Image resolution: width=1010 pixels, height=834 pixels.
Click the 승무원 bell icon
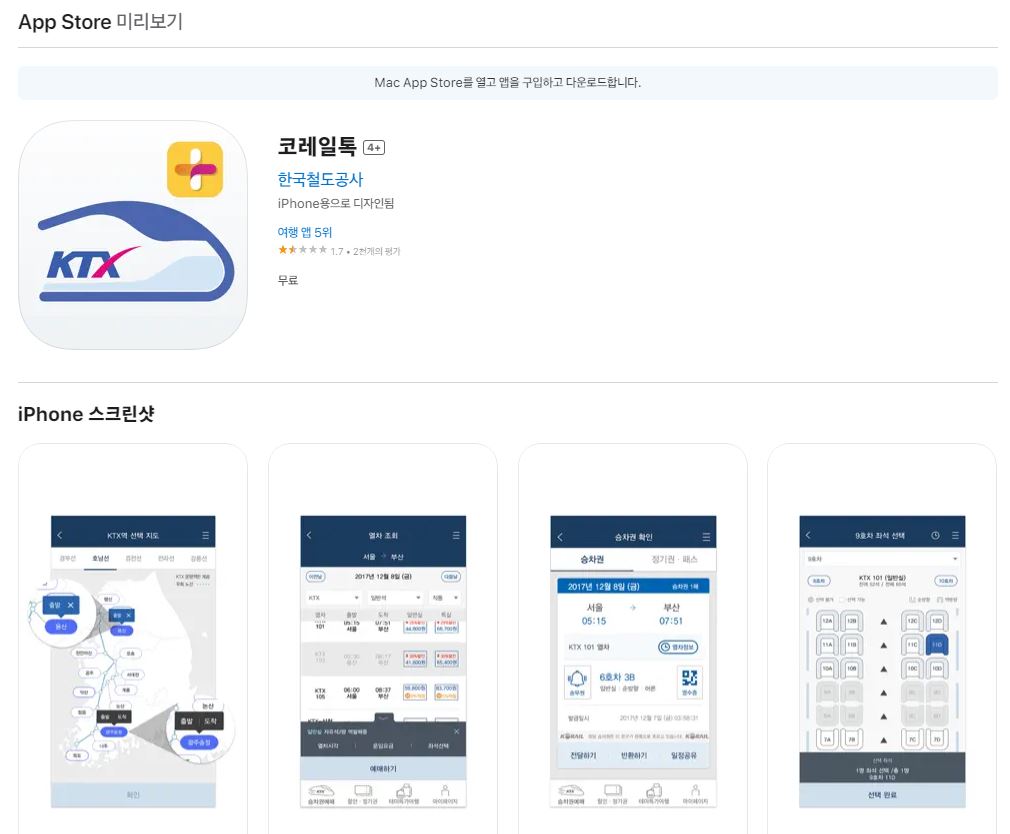click(577, 682)
